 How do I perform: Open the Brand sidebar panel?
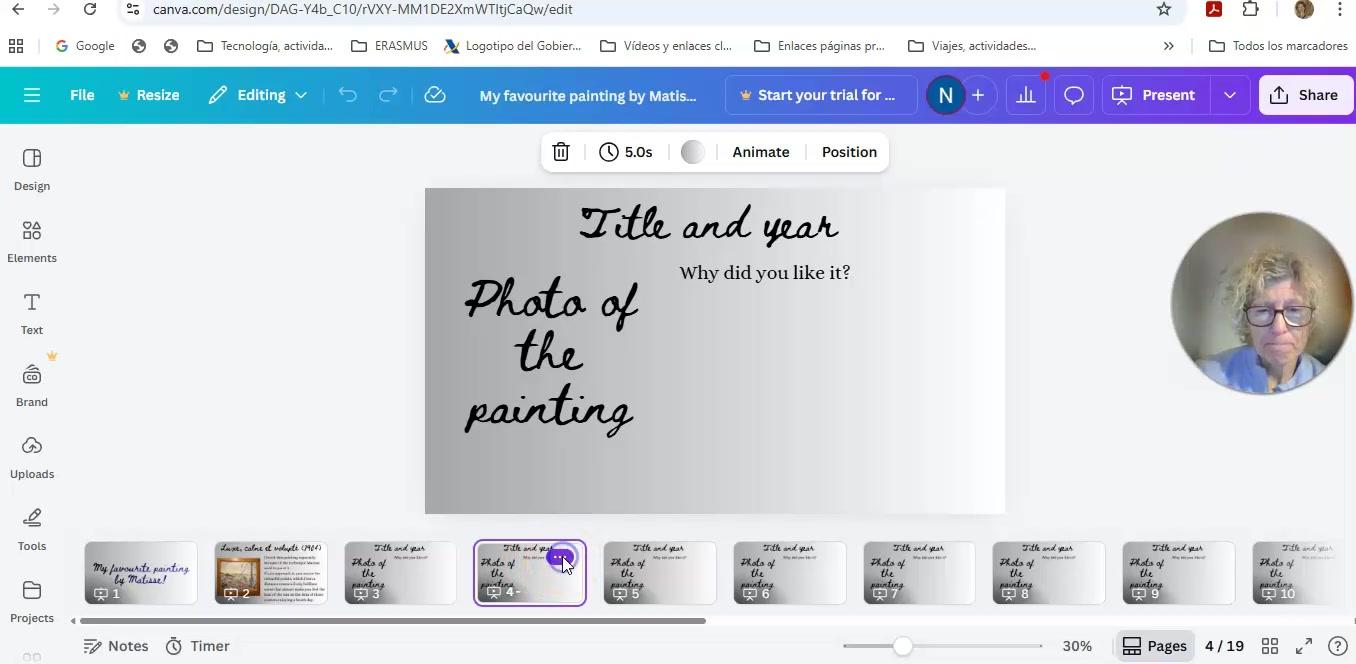(32, 386)
